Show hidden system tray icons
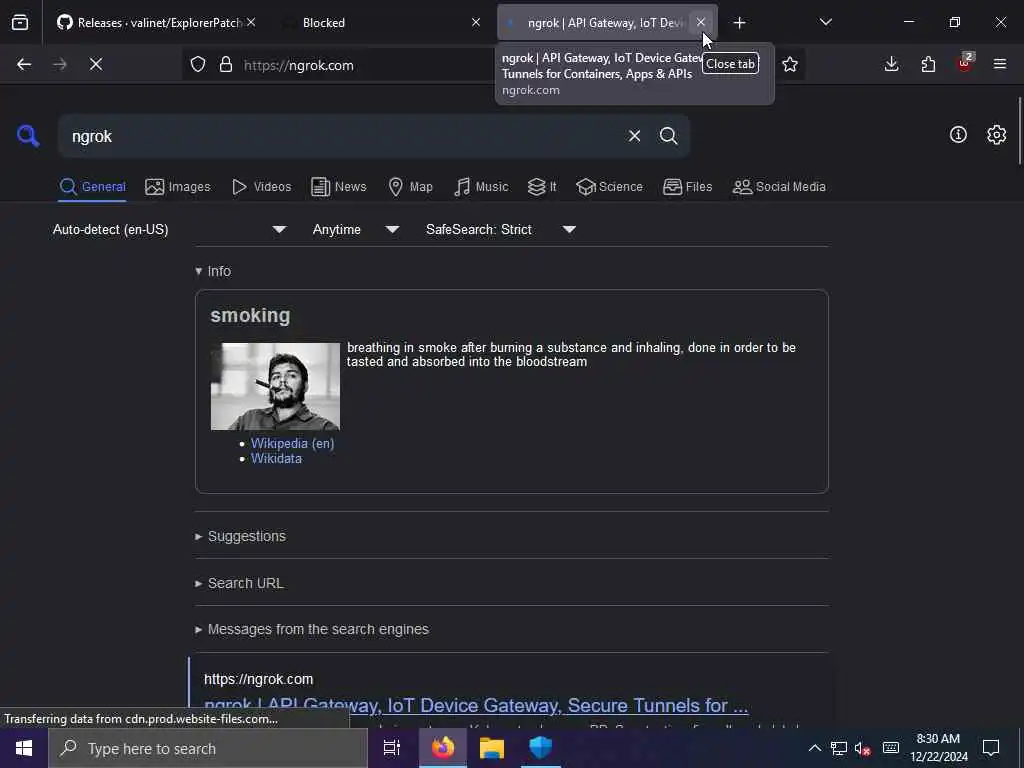This screenshot has width=1024, height=768. pos(814,748)
